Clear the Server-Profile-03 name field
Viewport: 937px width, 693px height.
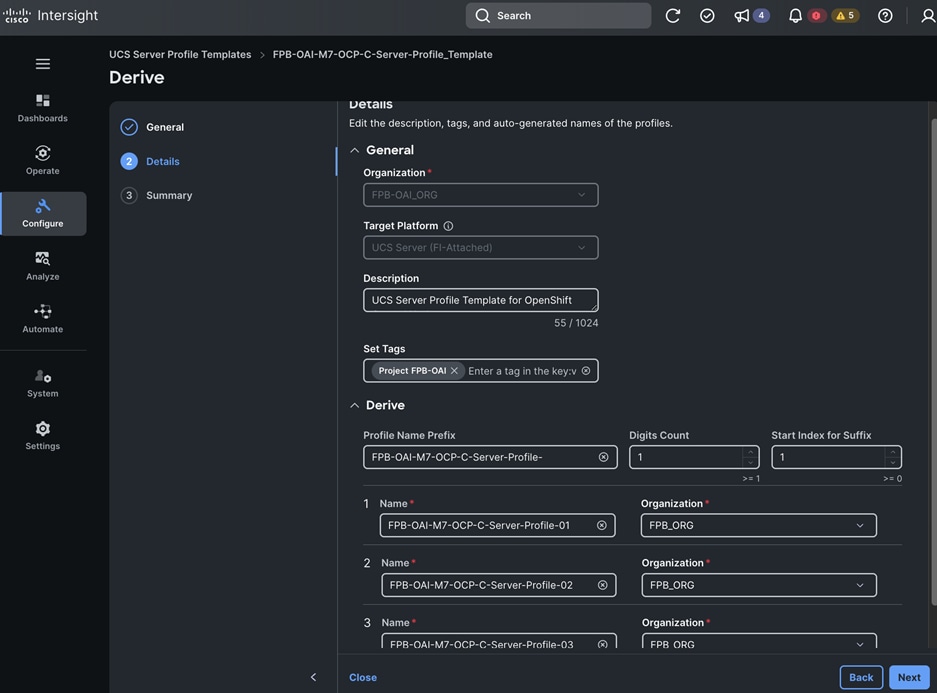coord(603,644)
